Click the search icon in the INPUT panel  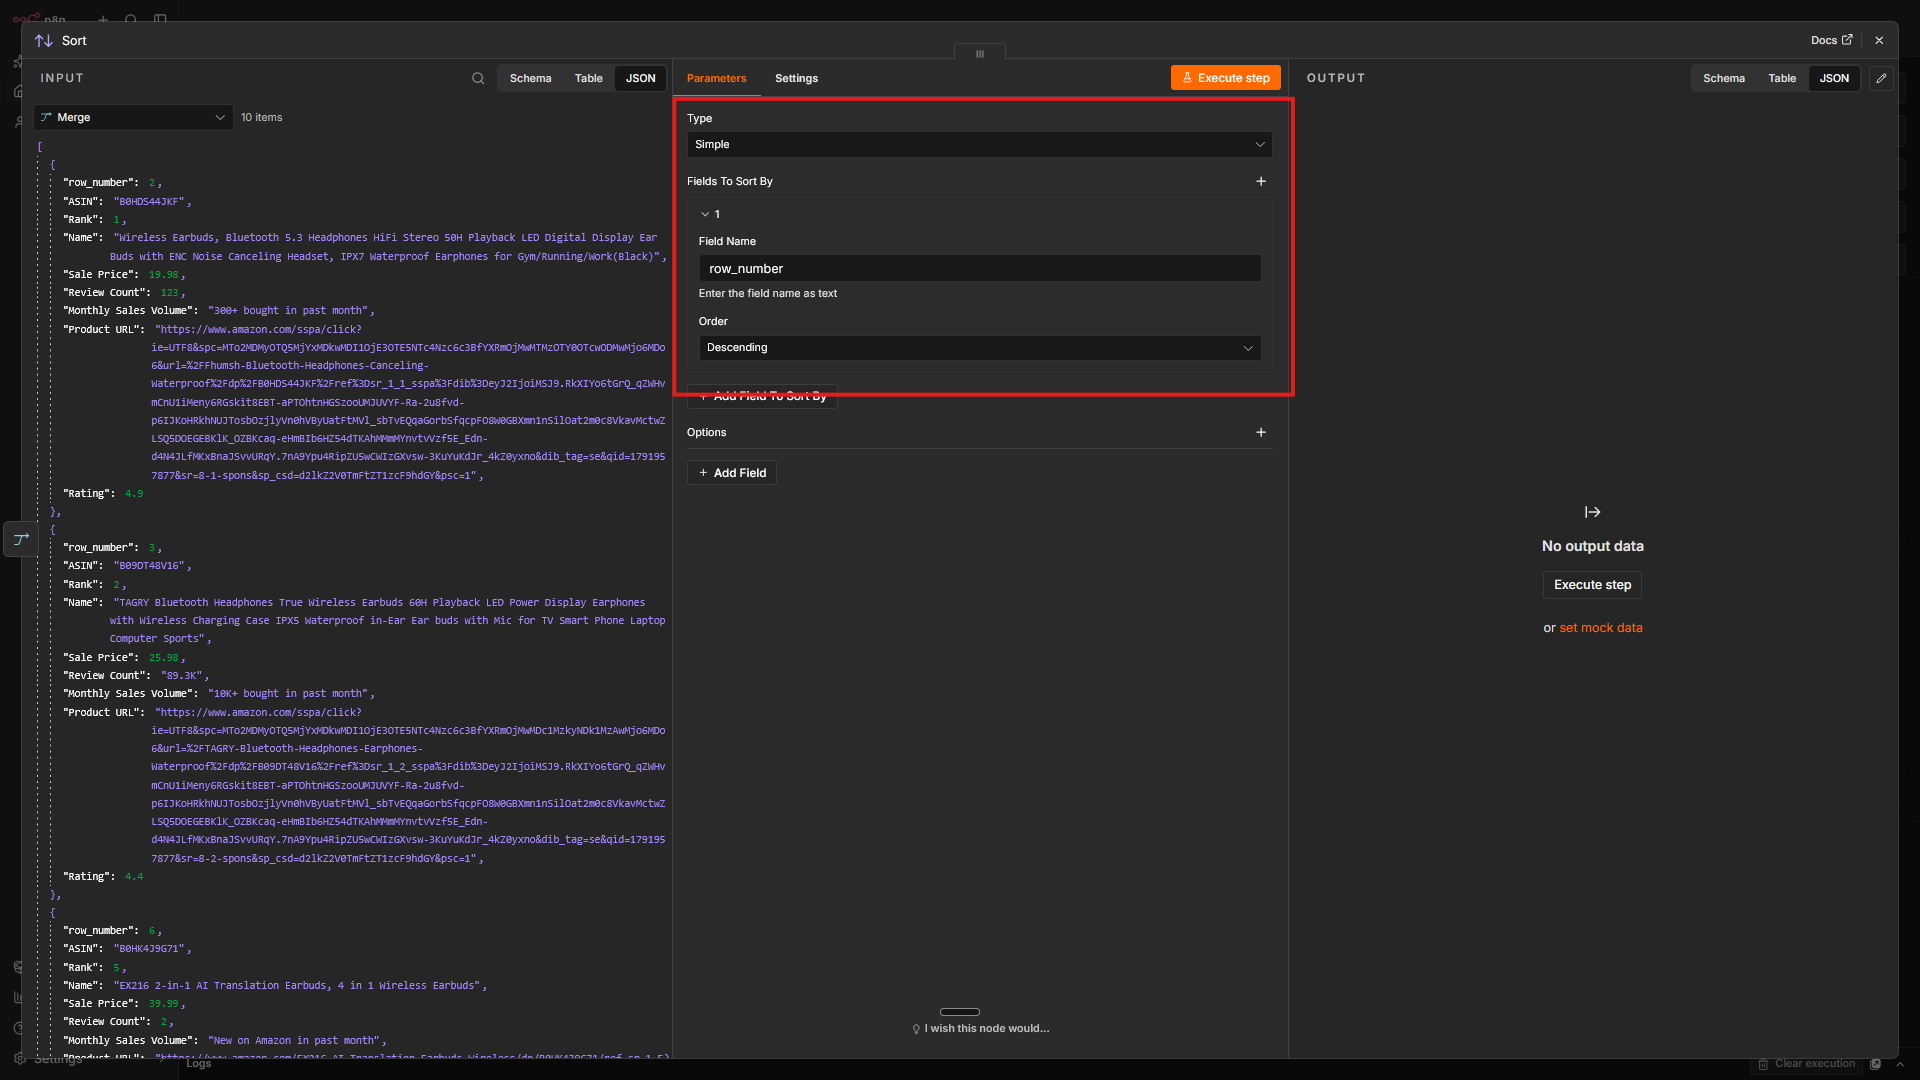tap(478, 78)
